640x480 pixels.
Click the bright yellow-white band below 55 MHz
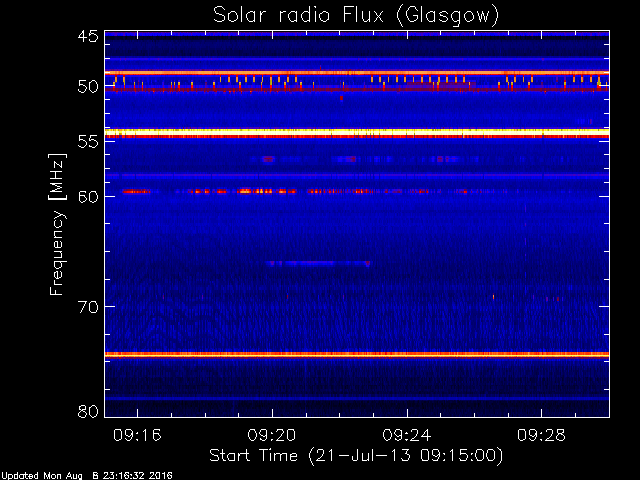point(357,132)
